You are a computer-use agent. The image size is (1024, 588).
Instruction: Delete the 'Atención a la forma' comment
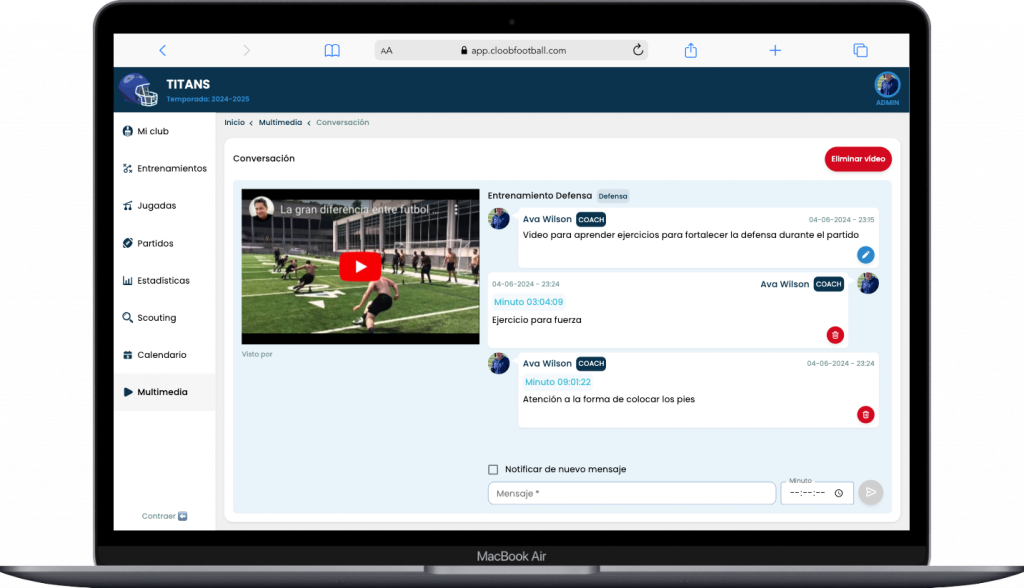(866, 414)
